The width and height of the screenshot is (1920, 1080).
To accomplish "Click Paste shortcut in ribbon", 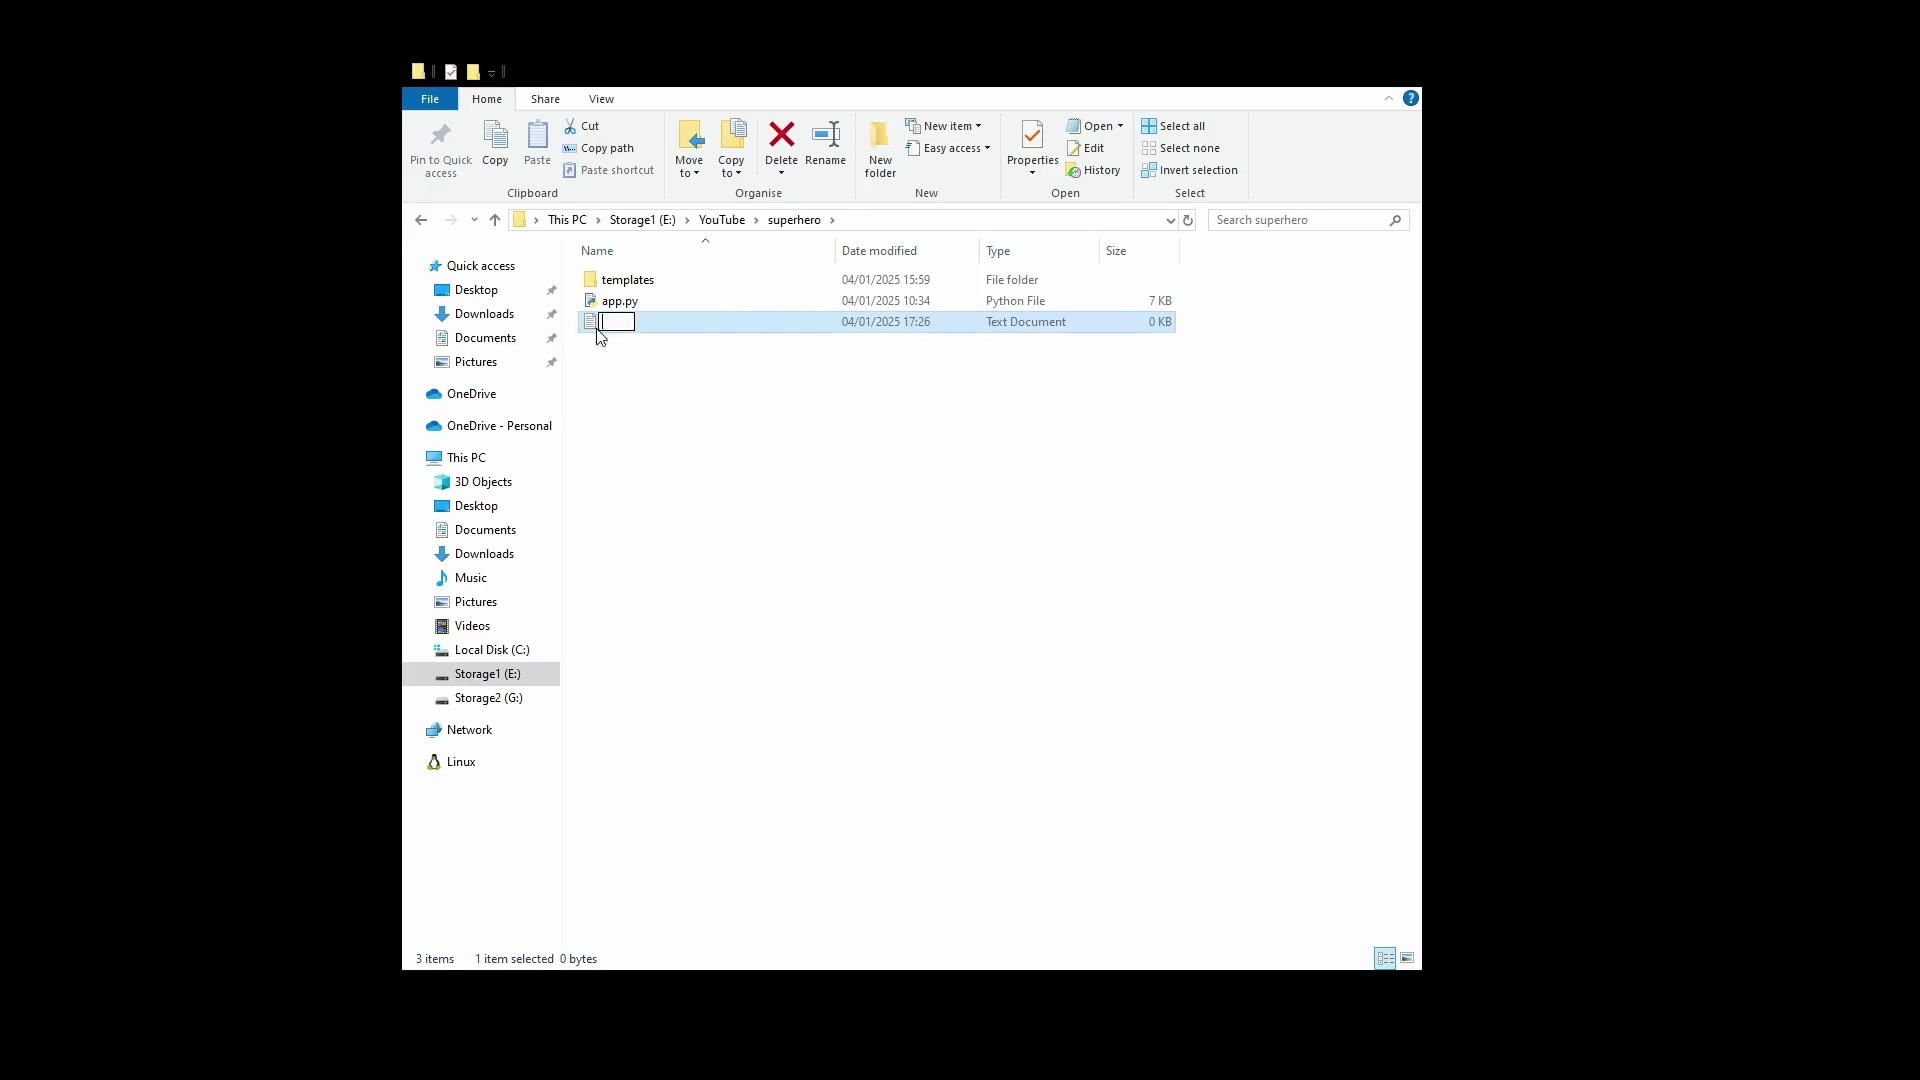I will coord(608,170).
